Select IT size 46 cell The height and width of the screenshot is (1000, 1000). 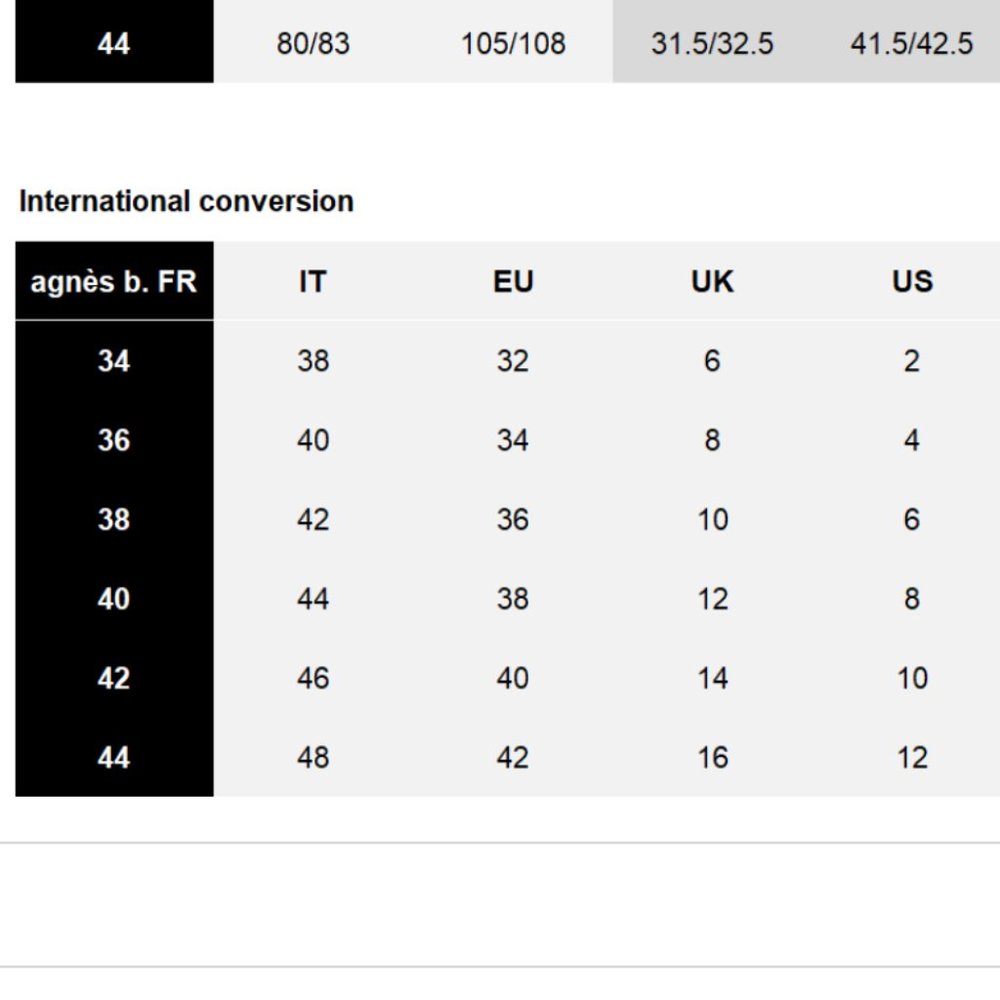313,678
